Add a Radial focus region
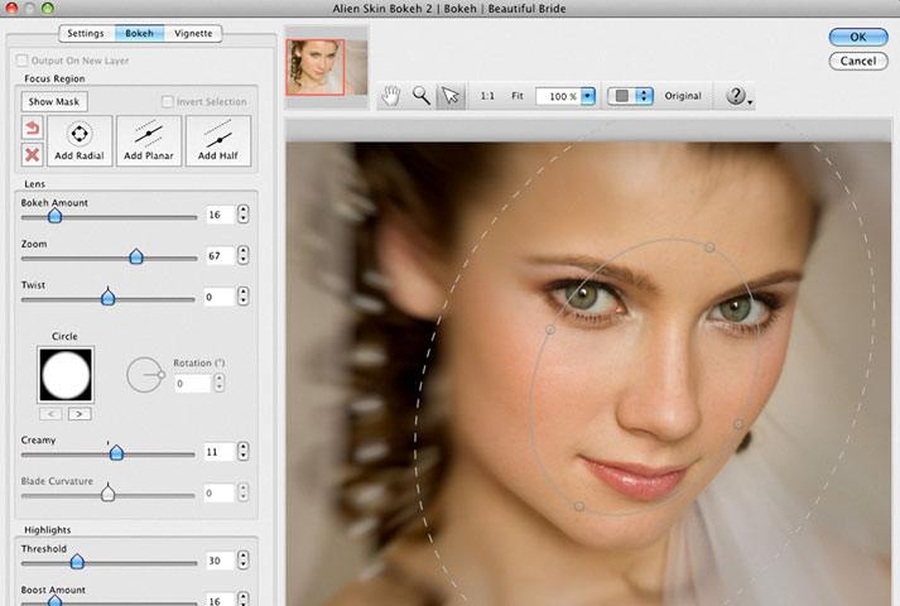 click(x=79, y=141)
